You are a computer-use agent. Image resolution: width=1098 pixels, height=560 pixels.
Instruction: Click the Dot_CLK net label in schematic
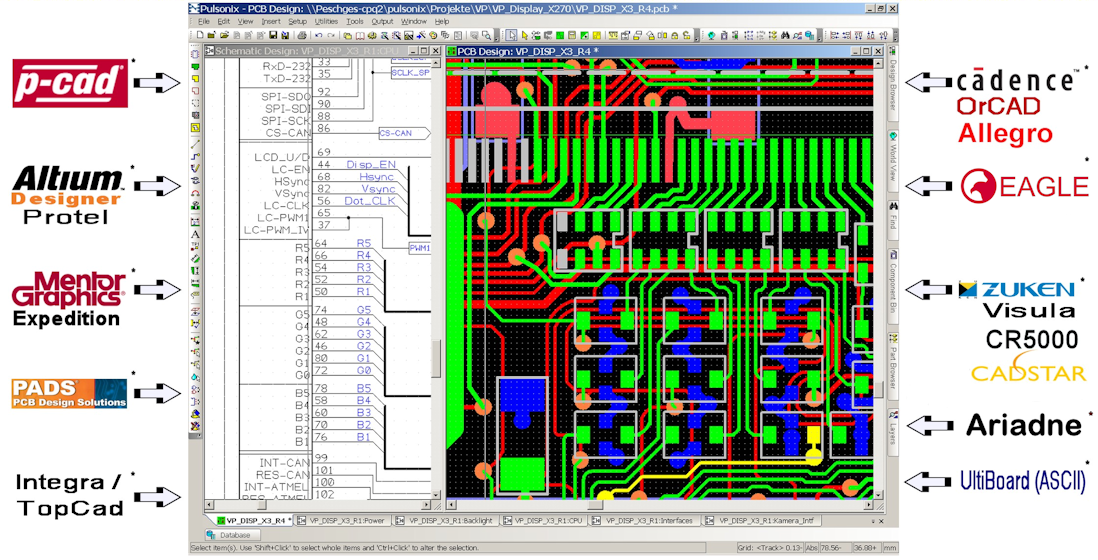[x=370, y=201]
